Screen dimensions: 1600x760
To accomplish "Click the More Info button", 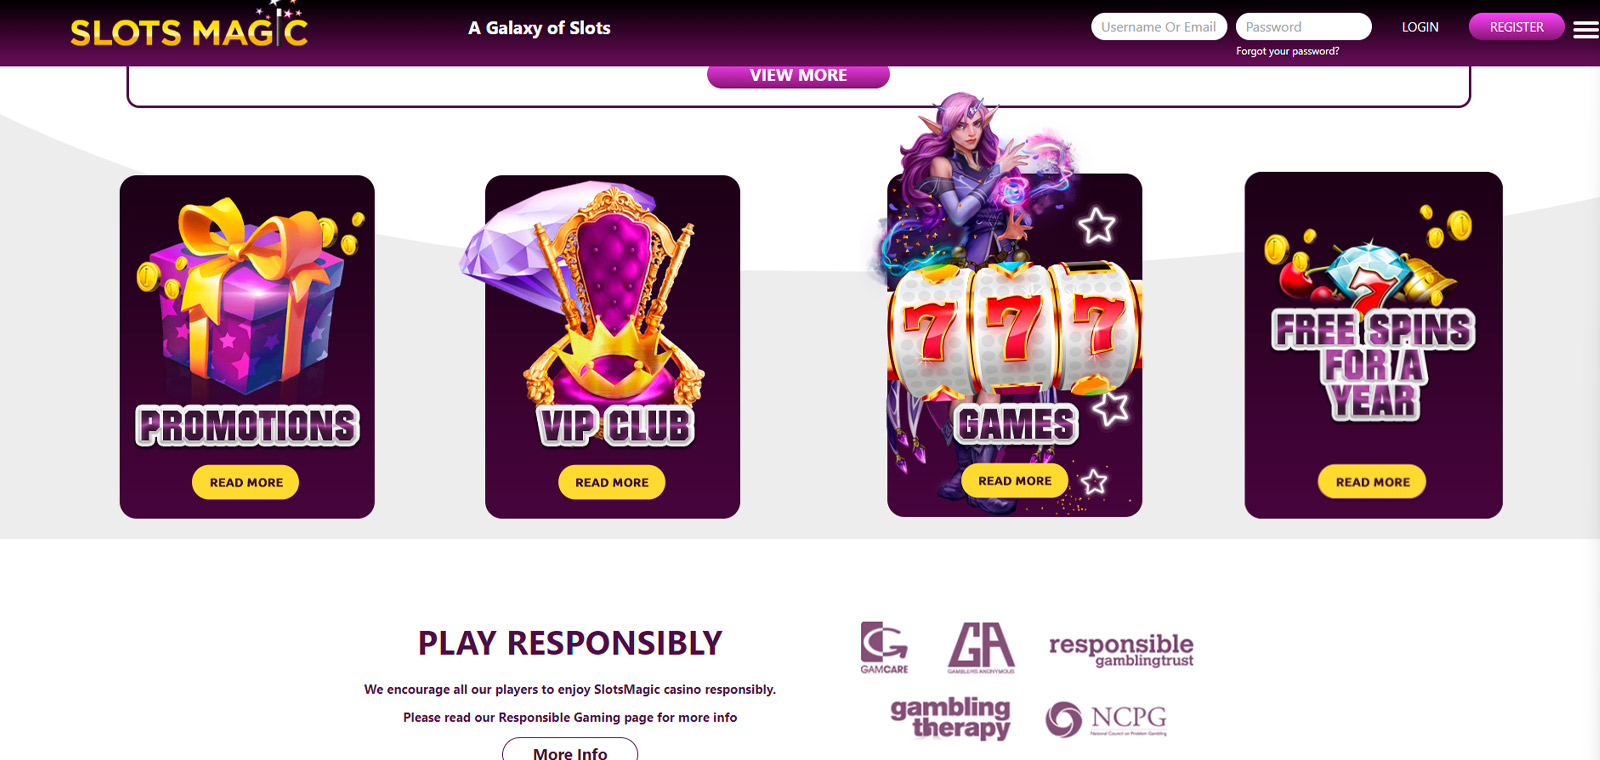I will [x=570, y=750].
